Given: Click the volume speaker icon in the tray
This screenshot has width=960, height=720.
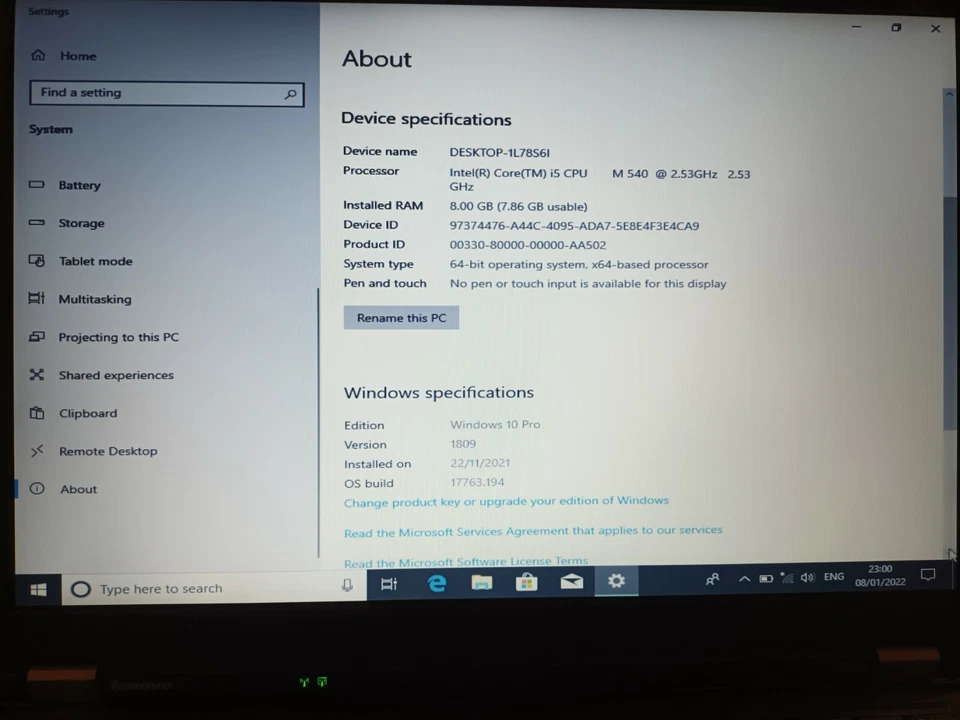Looking at the screenshot, I should click(x=807, y=577).
